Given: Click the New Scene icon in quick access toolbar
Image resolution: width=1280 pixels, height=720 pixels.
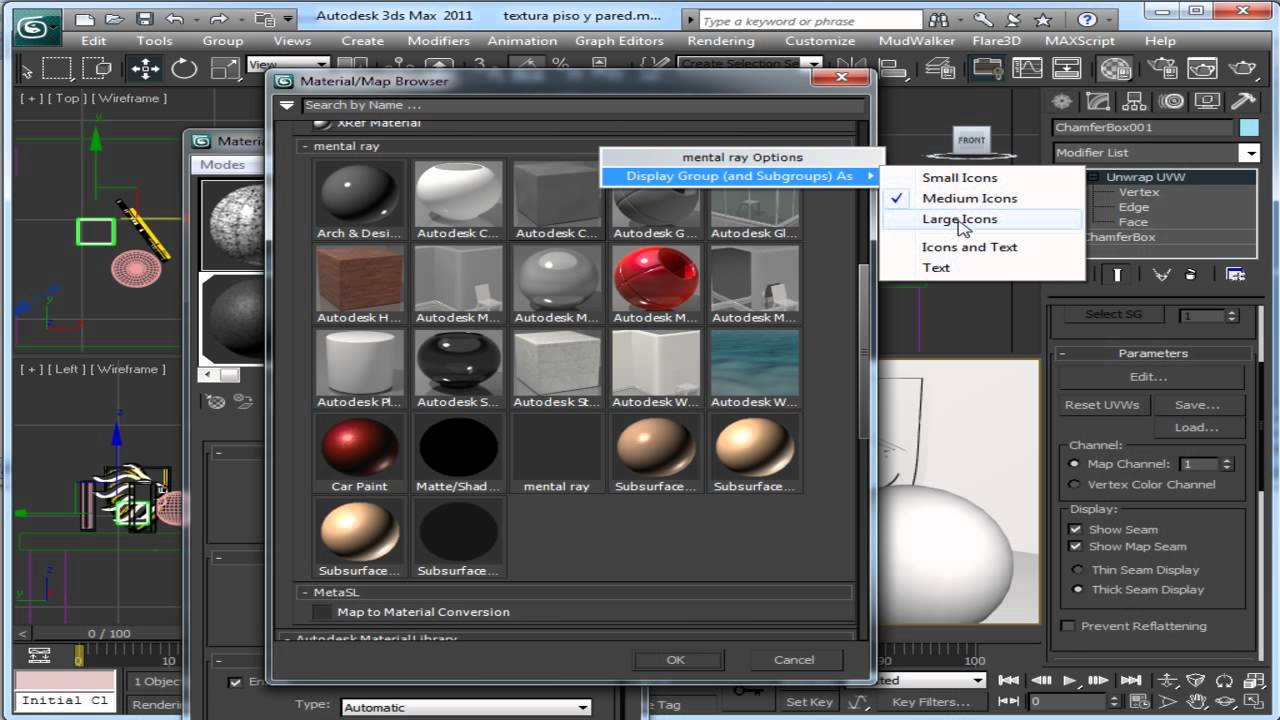Looking at the screenshot, I should coord(85,18).
